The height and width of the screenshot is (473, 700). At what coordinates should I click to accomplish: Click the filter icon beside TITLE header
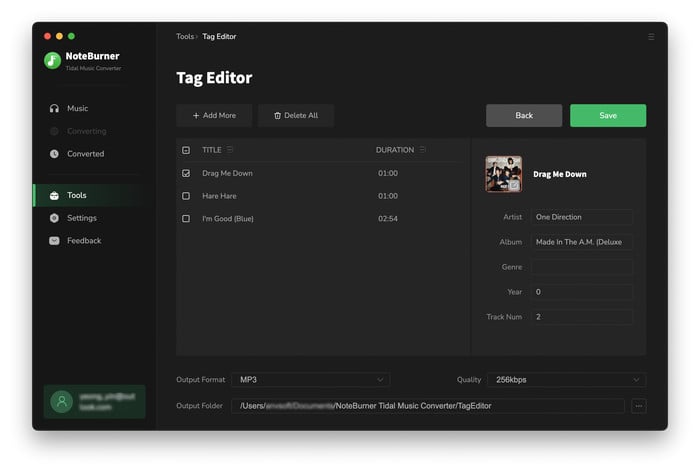(230, 150)
